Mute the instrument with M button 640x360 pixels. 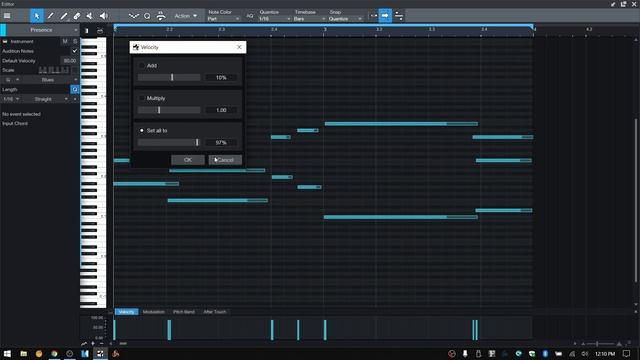pos(65,41)
